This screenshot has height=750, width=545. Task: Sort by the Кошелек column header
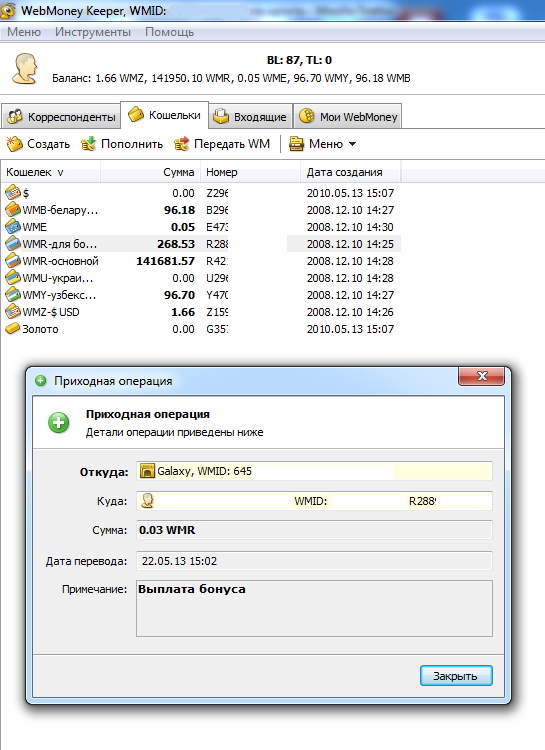pos(50,172)
